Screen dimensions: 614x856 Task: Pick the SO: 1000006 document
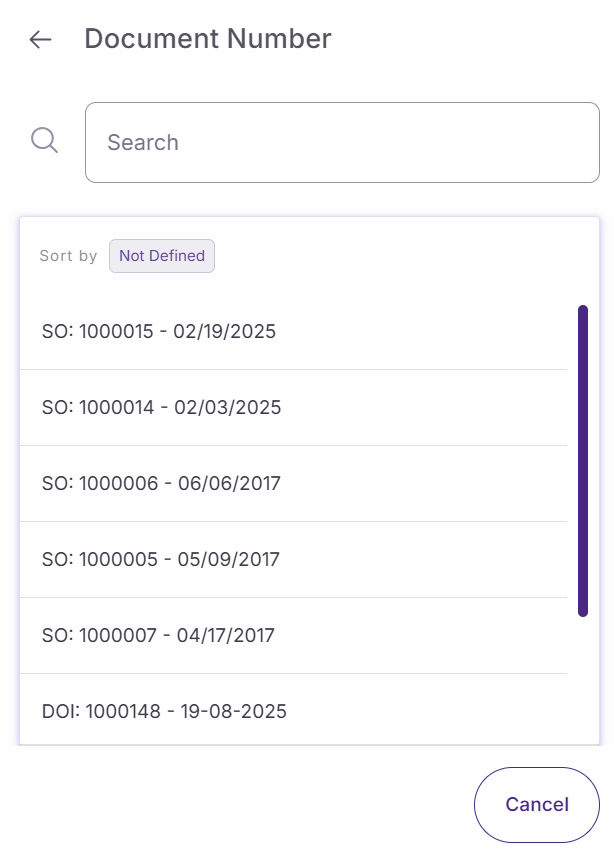[x=161, y=483]
